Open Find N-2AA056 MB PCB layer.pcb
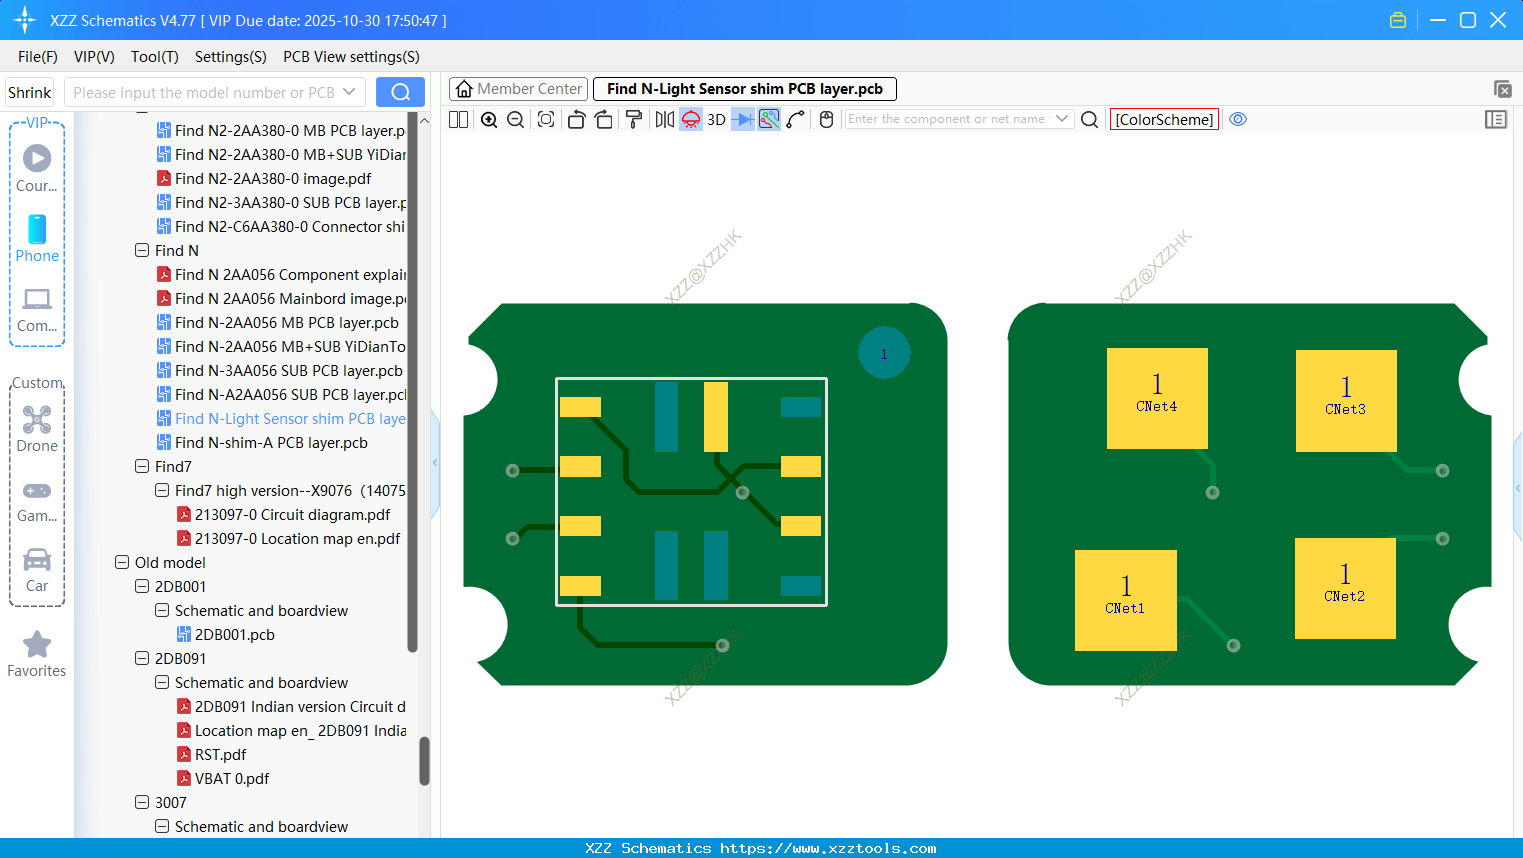 point(288,322)
